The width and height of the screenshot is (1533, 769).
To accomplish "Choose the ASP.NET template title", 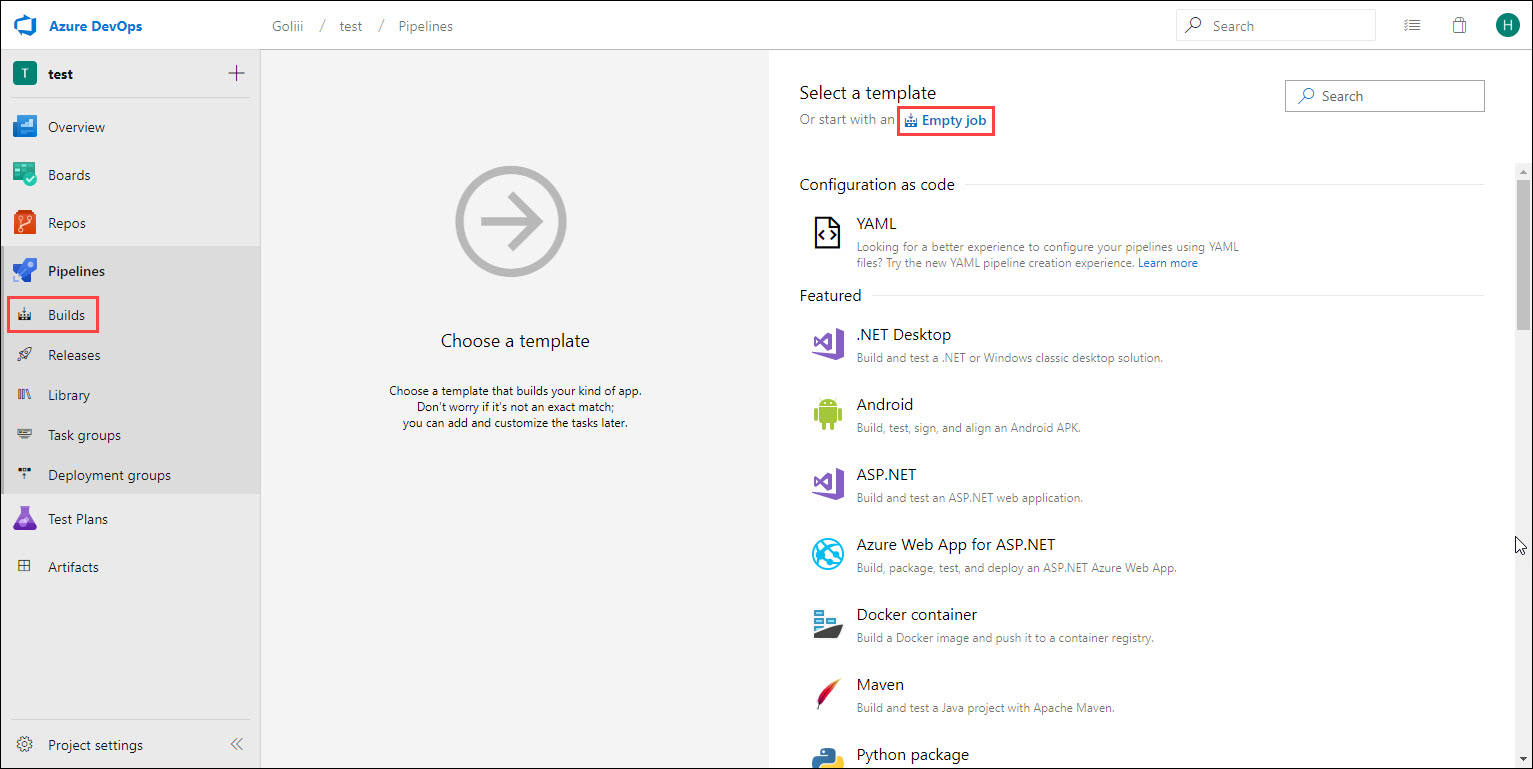I will point(886,475).
